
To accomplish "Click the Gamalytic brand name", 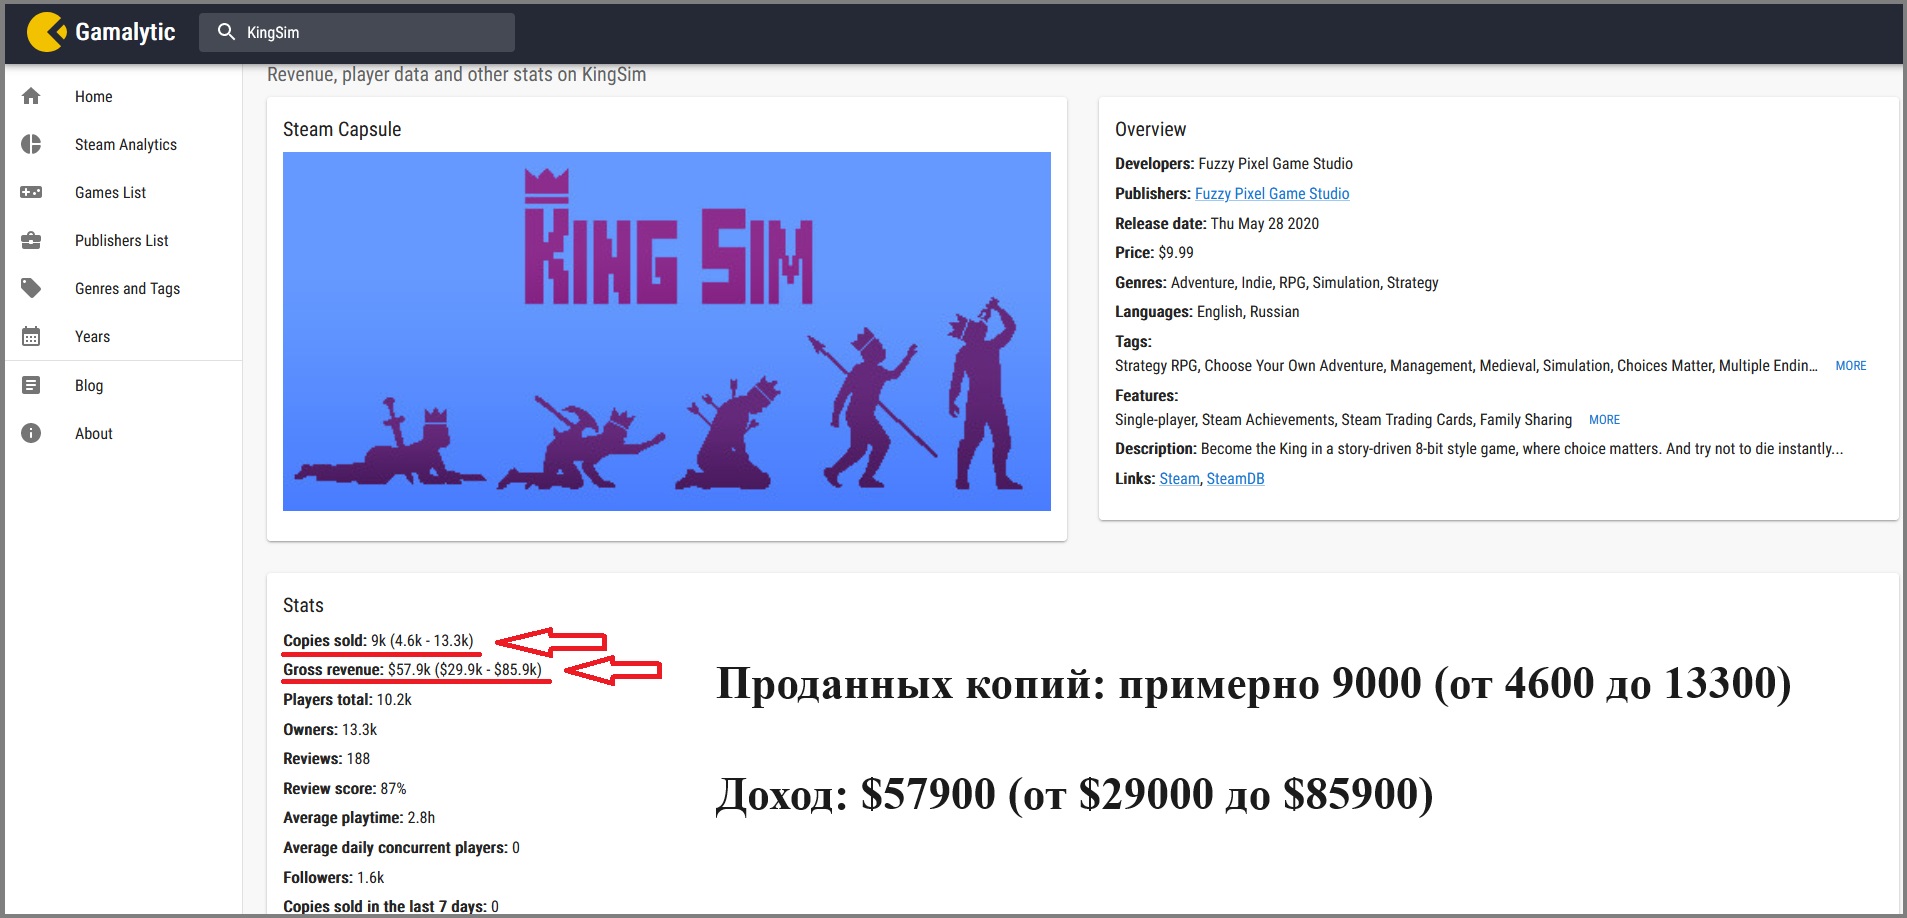I will coord(125,32).
